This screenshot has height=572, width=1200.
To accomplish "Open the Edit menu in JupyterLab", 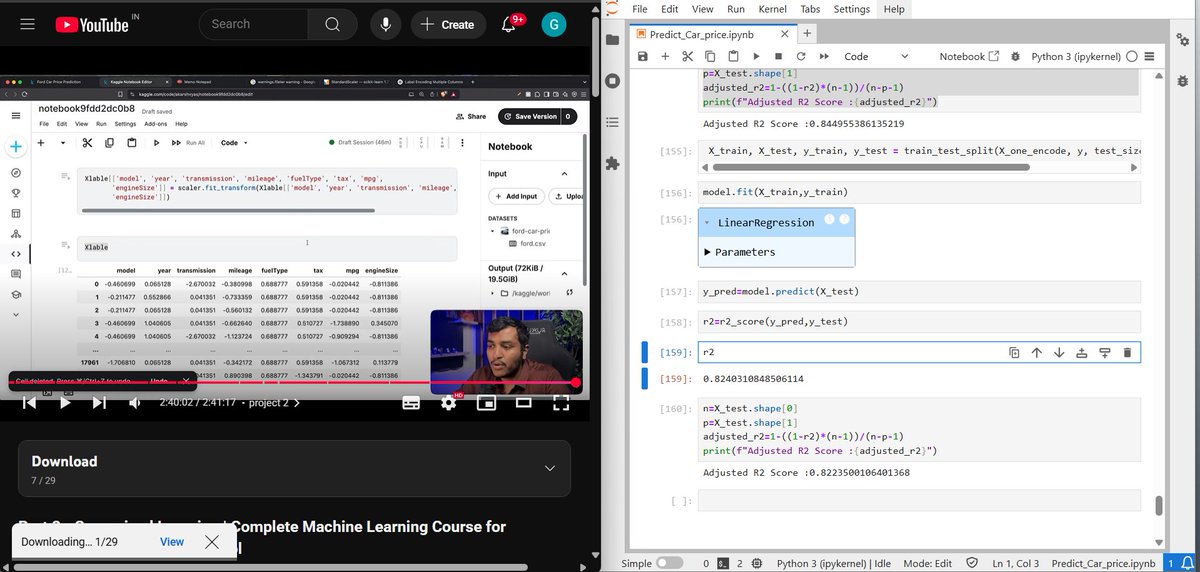I will (670, 9).
